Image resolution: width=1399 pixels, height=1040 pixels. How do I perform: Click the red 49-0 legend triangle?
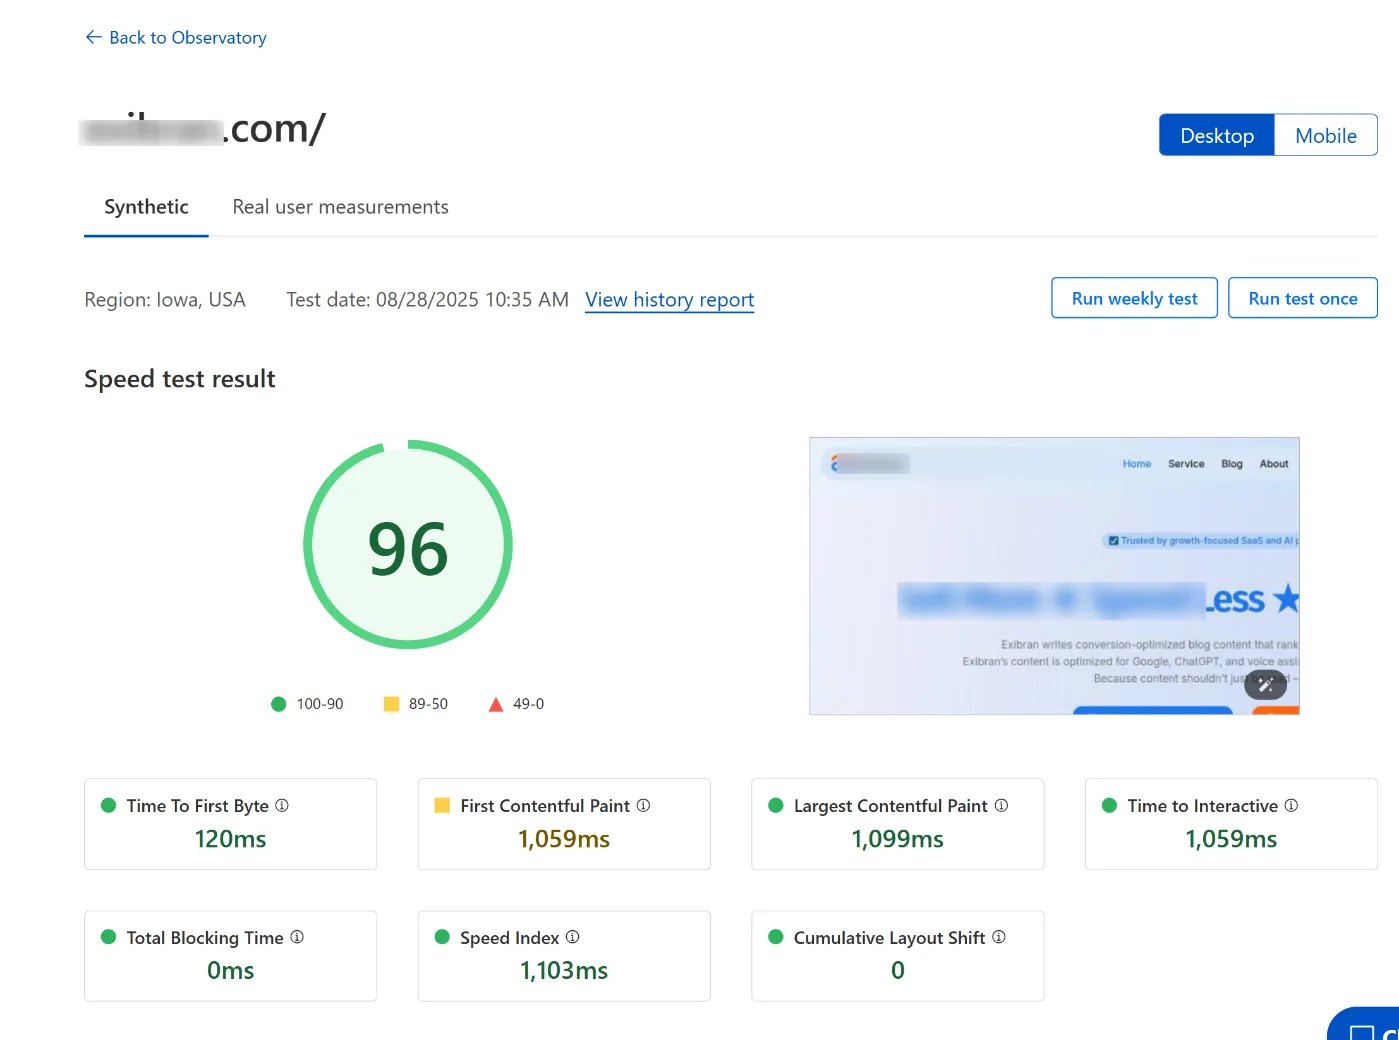[495, 703]
